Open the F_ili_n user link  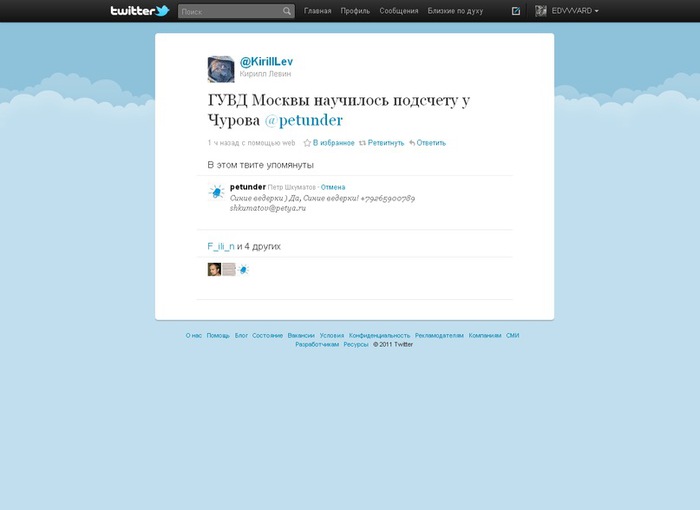(x=221, y=246)
